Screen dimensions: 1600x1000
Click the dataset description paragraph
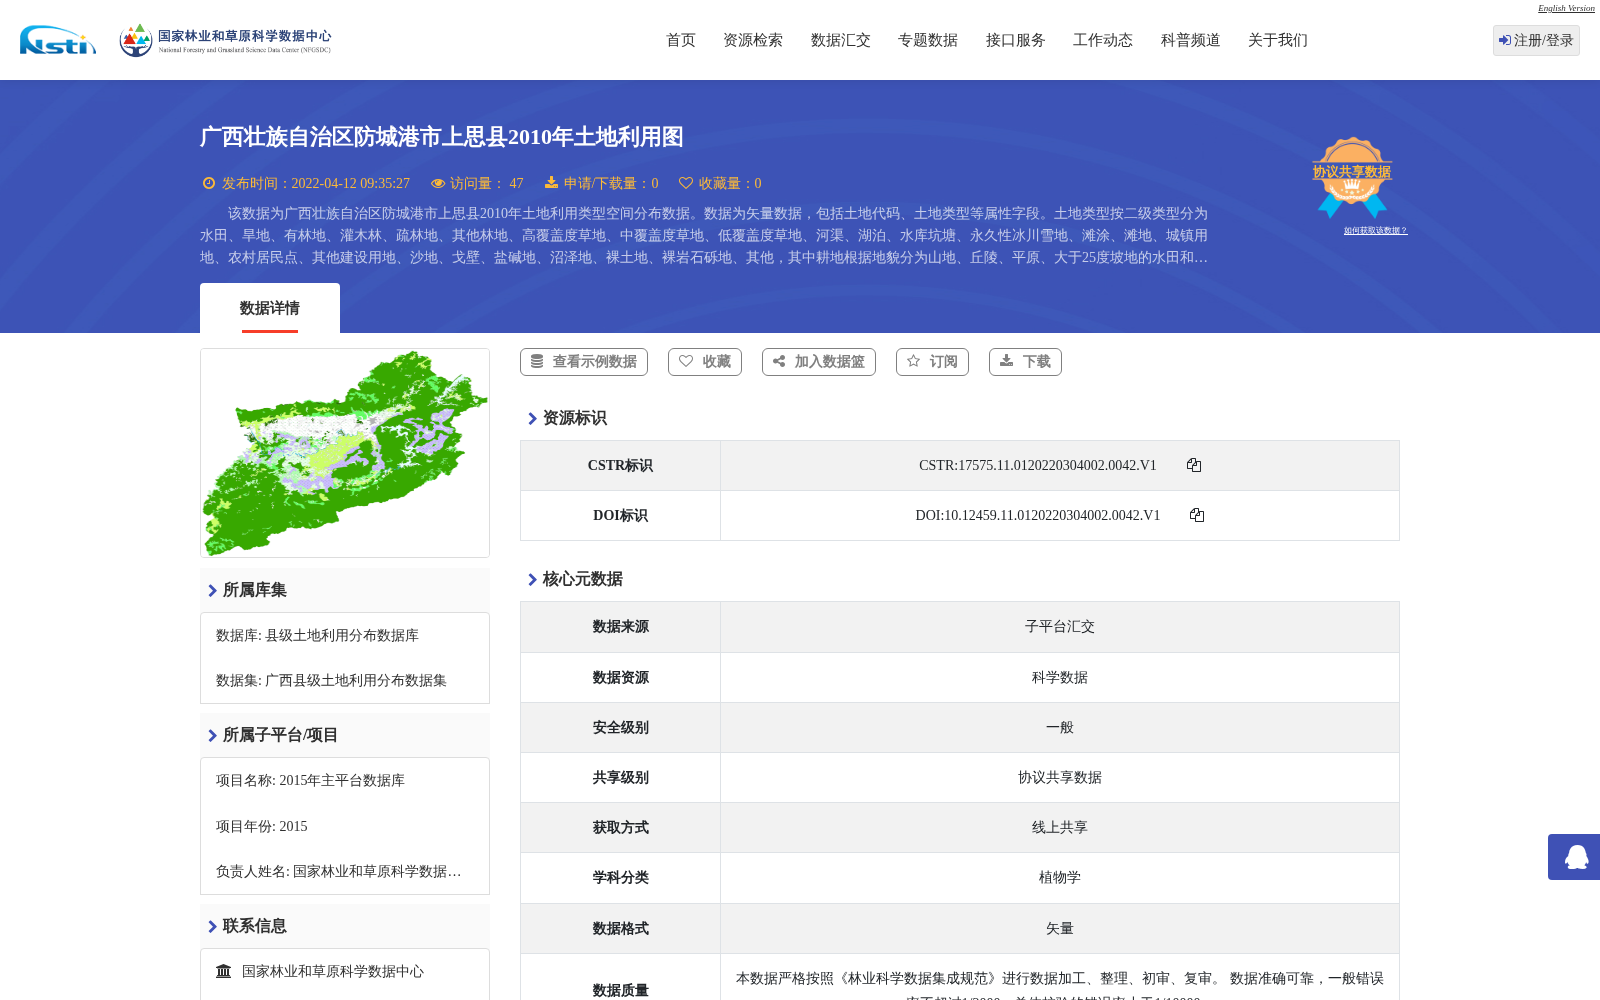704,235
